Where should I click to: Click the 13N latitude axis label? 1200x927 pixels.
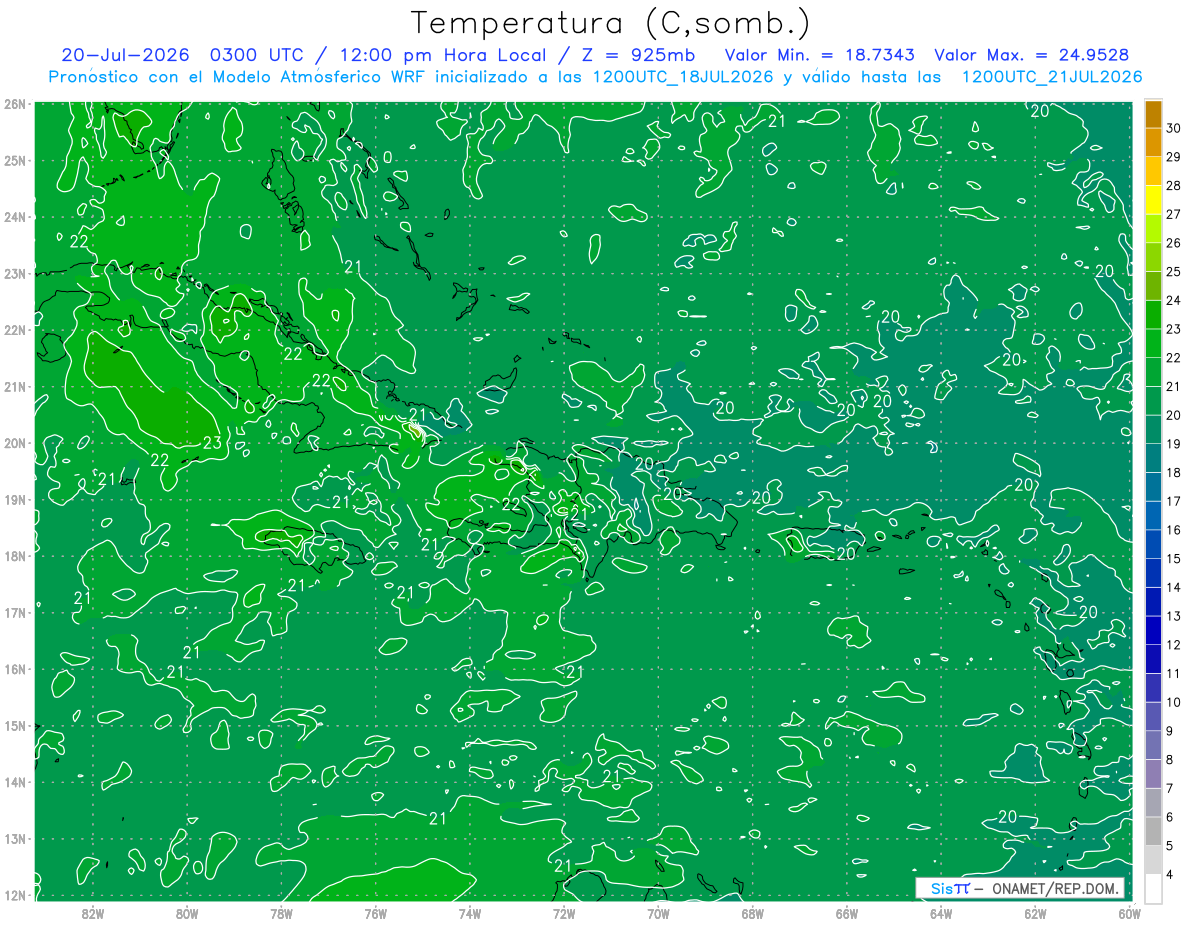14,839
